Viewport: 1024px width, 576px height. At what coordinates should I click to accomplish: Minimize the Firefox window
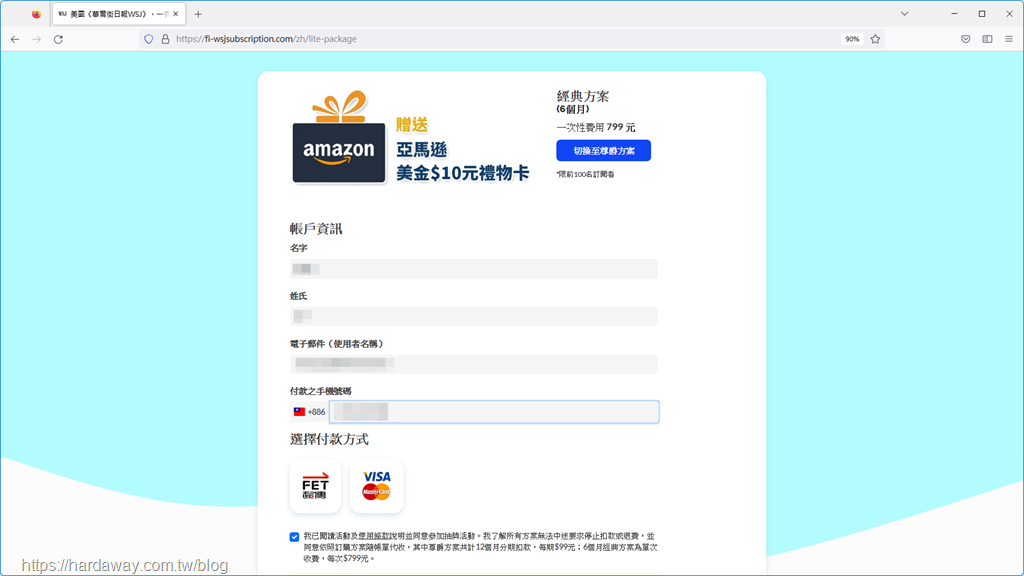(x=954, y=14)
